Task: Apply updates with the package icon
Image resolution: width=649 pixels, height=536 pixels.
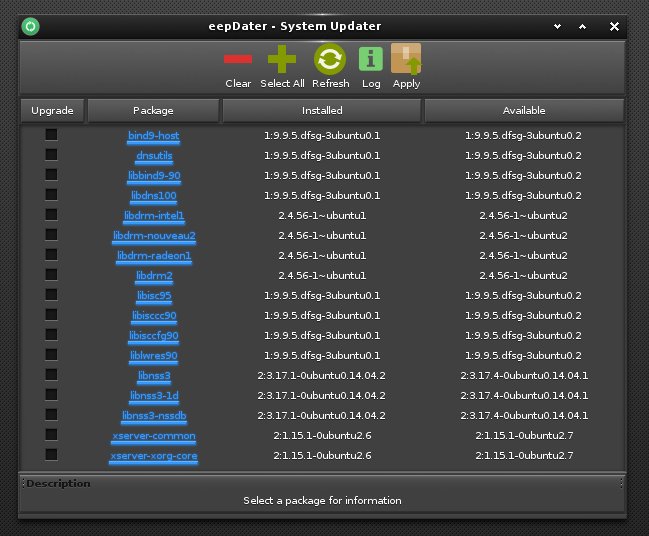Action: (406, 59)
